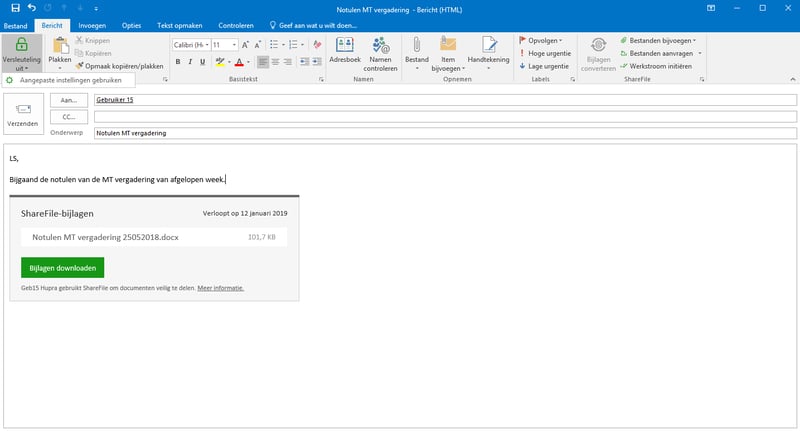Select the Bericht tab
Image resolution: width=800 pixels, height=431 pixels.
click(x=52, y=26)
